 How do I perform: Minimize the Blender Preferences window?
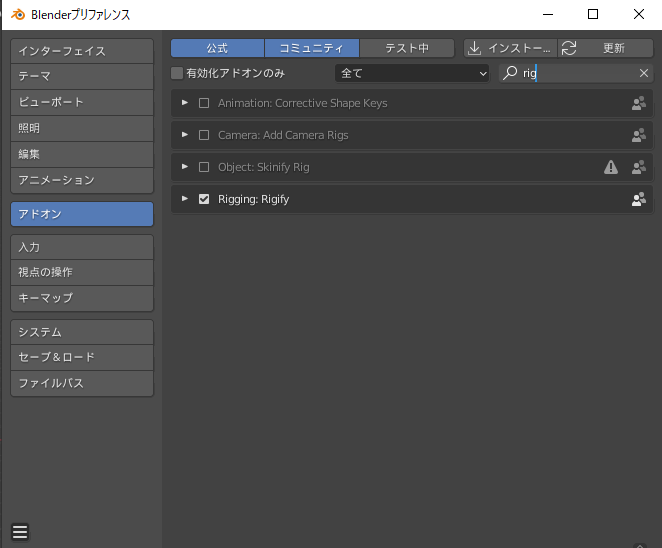pos(548,14)
